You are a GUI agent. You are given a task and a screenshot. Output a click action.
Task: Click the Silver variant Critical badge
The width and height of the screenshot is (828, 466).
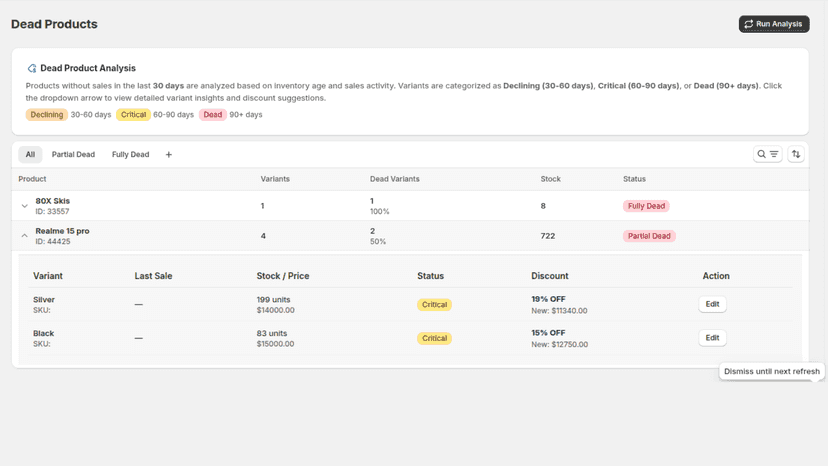coord(434,305)
